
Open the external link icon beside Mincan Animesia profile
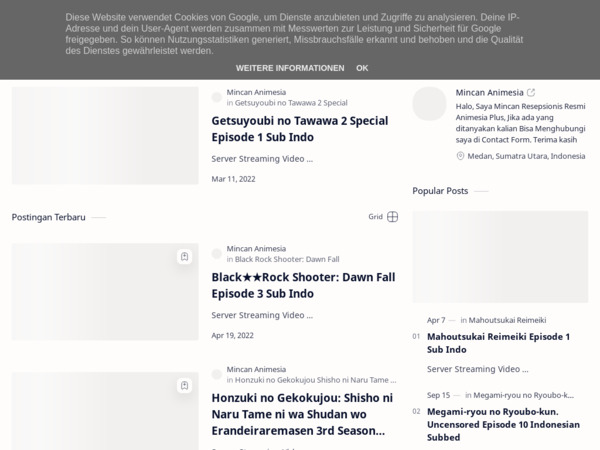coord(531,93)
